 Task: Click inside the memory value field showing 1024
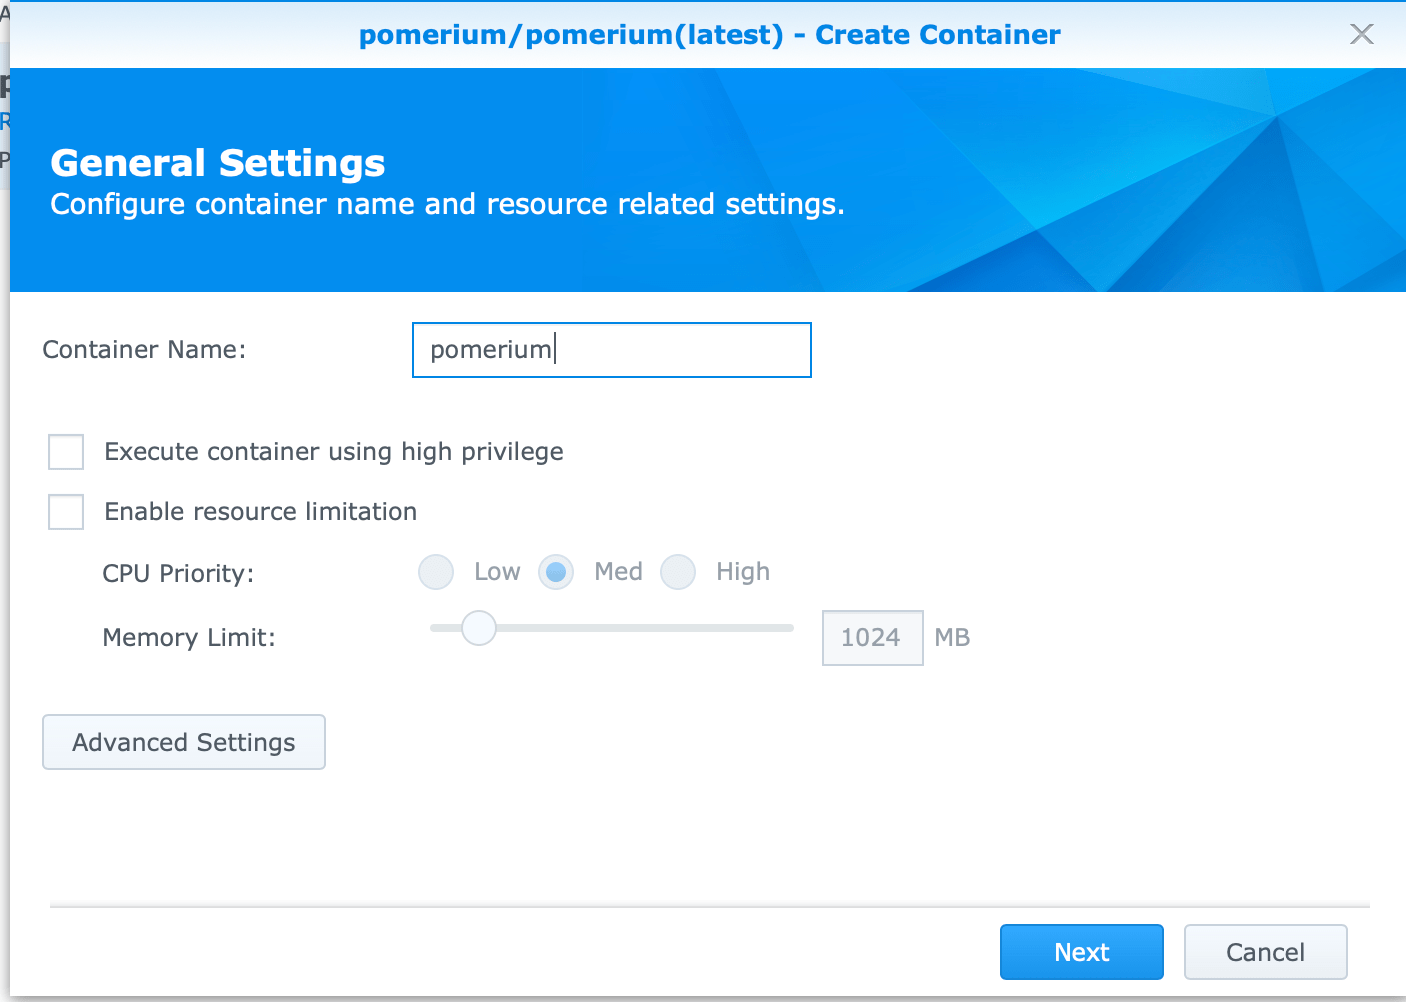(x=871, y=637)
